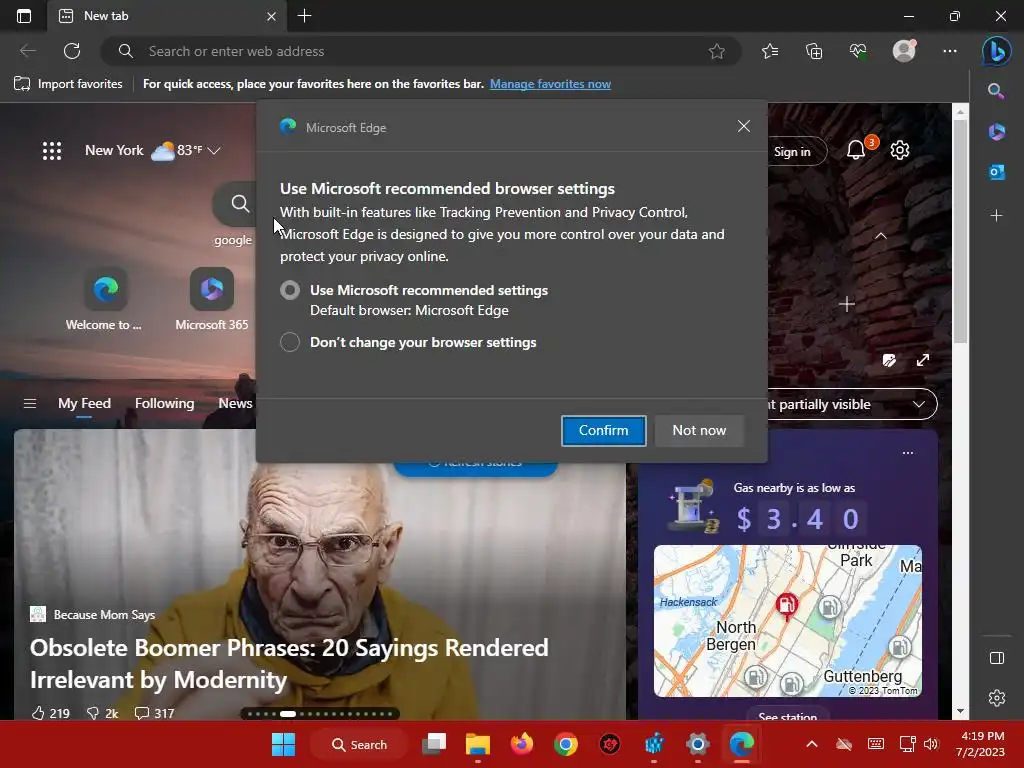Viewport: 1024px width, 768px height.
Task: Switch to the My Feed tab
Action: [84, 404]
